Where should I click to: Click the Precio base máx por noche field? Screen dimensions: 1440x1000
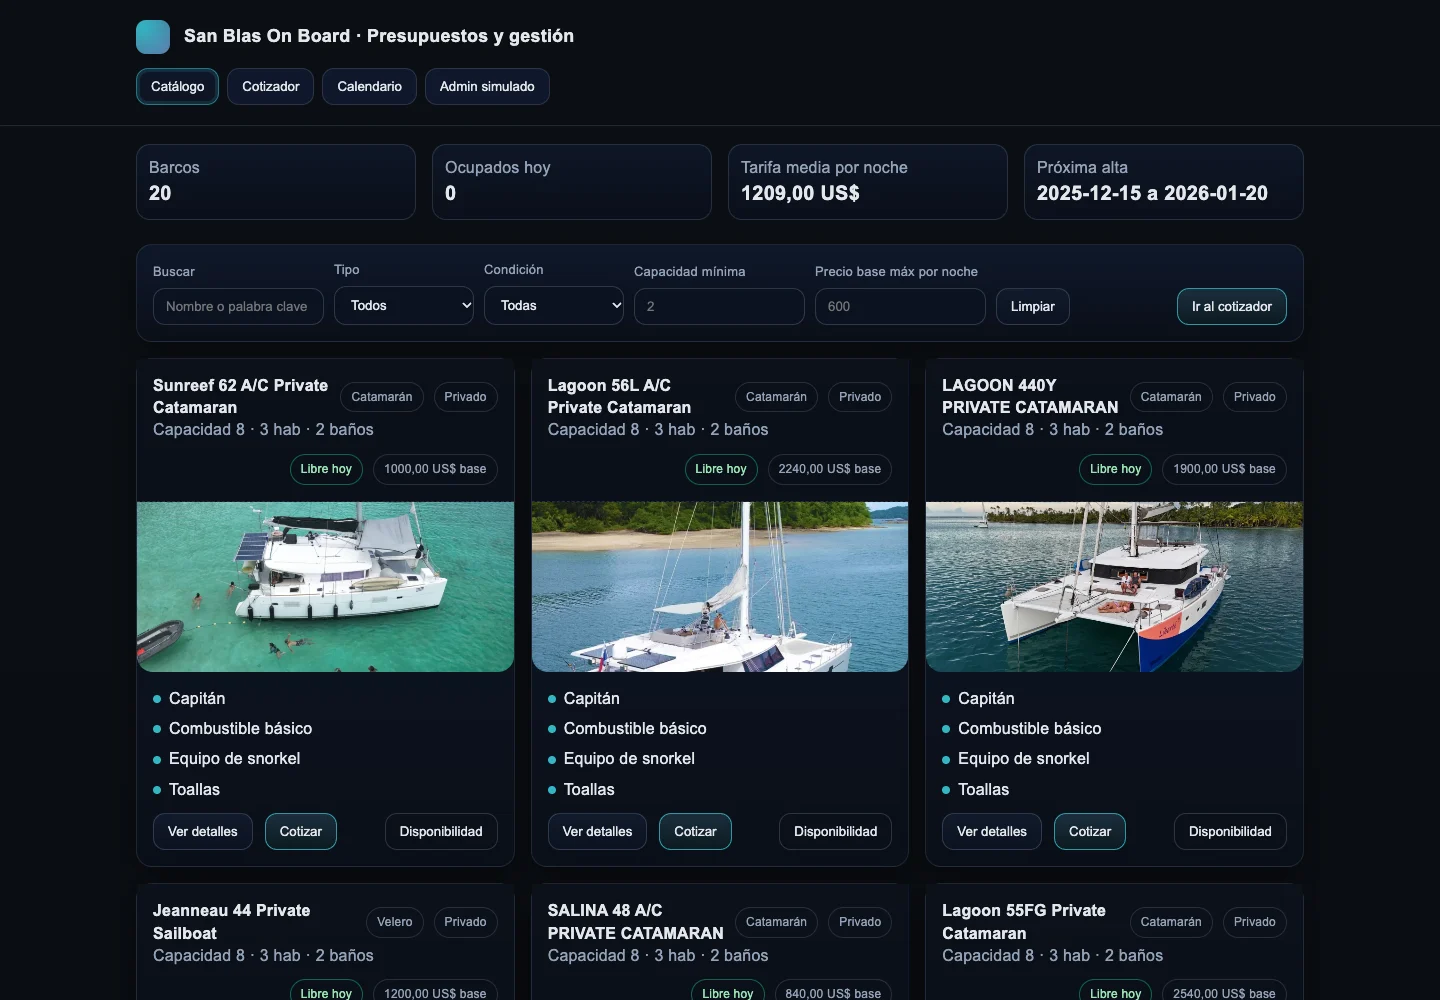pyautogui.click(x=900, y=306)
